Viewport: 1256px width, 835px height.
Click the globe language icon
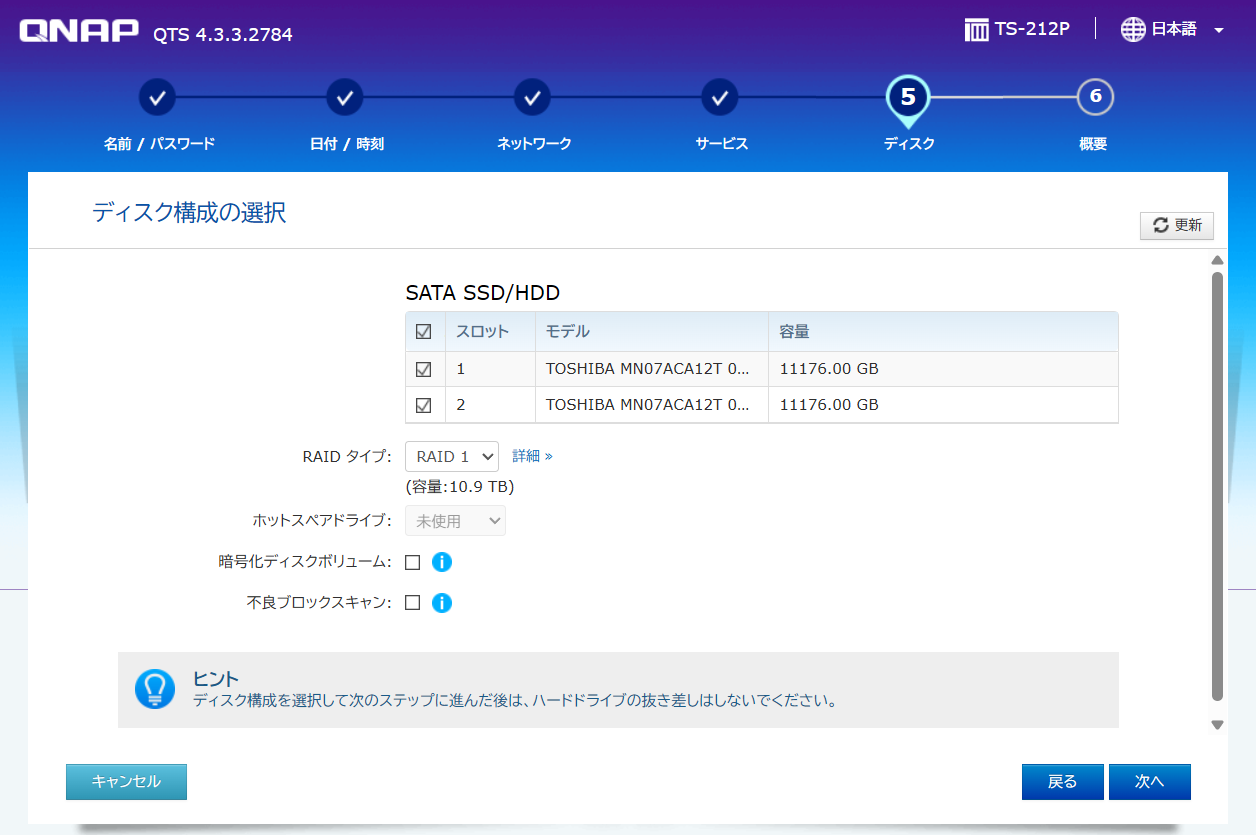[1133, 29]
